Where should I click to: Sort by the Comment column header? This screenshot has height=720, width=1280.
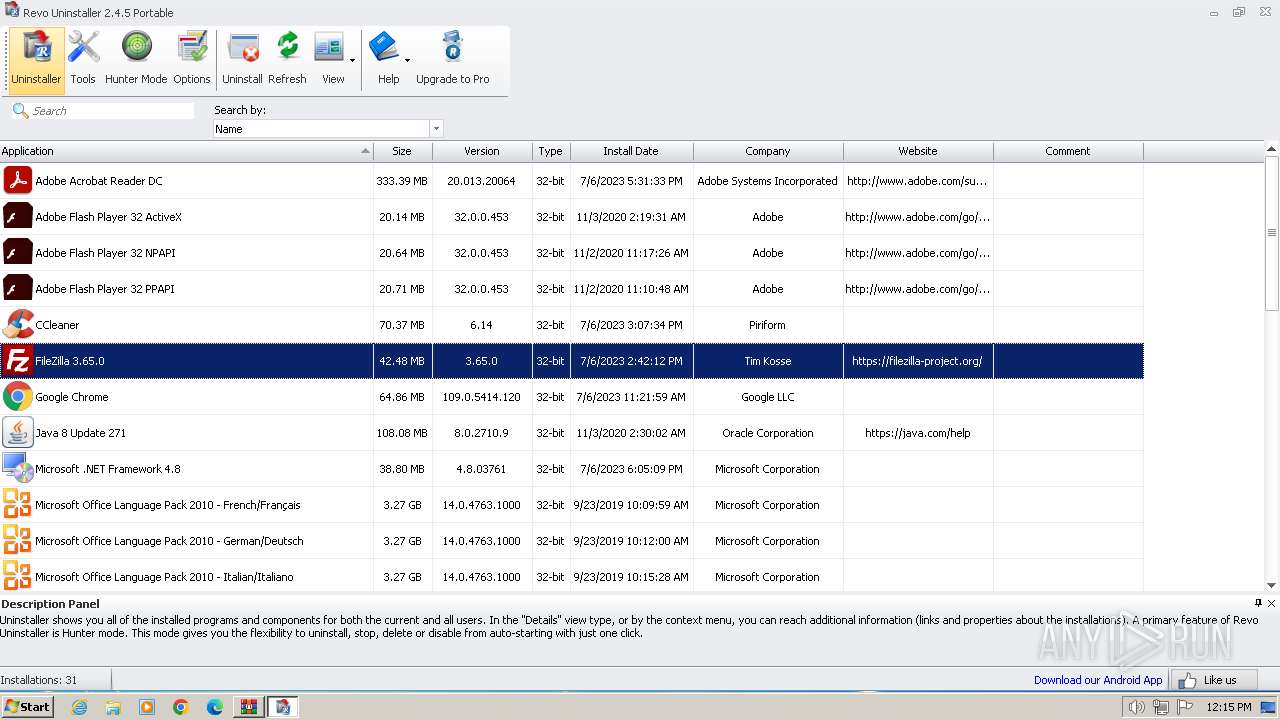click(x=1068, y=151)
